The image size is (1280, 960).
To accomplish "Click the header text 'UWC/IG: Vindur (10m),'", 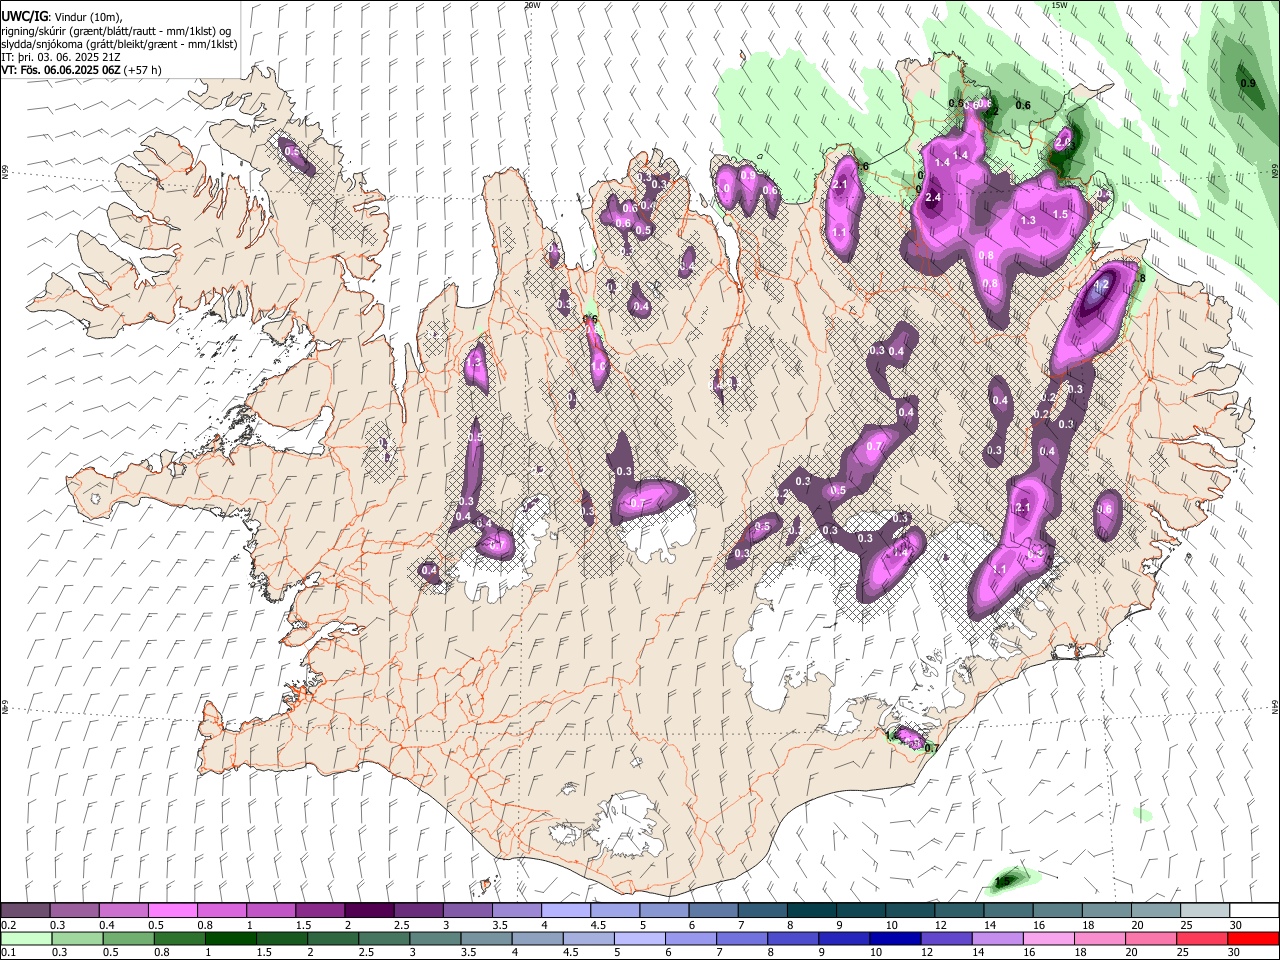I will tap(62, 16).
